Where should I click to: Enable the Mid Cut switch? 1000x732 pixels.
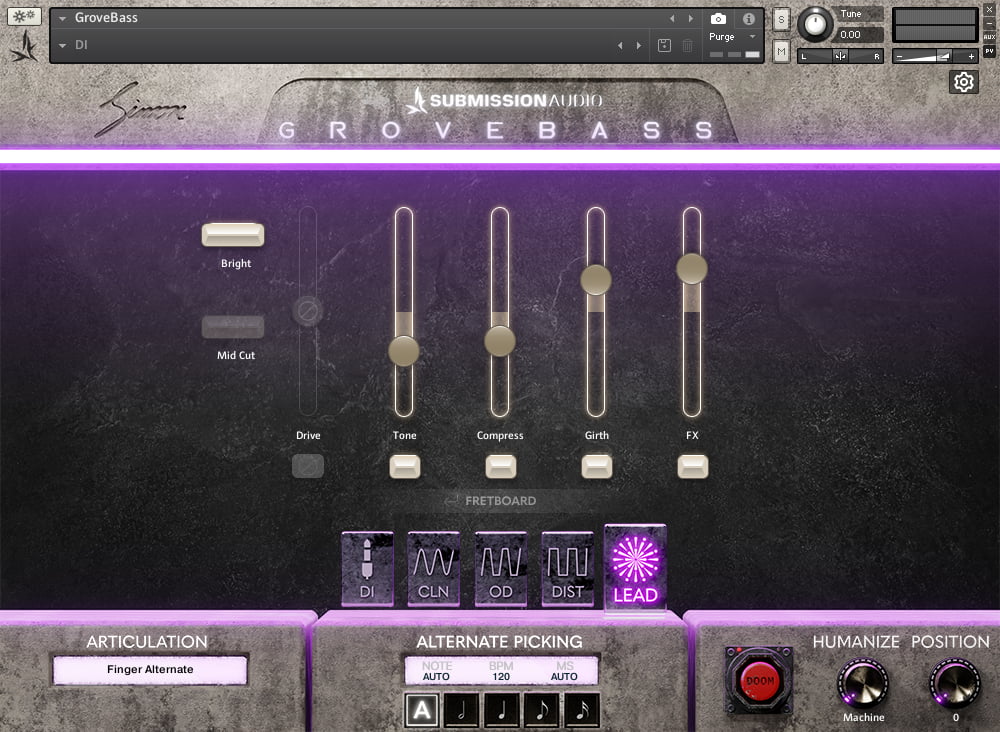click(233, 325)
